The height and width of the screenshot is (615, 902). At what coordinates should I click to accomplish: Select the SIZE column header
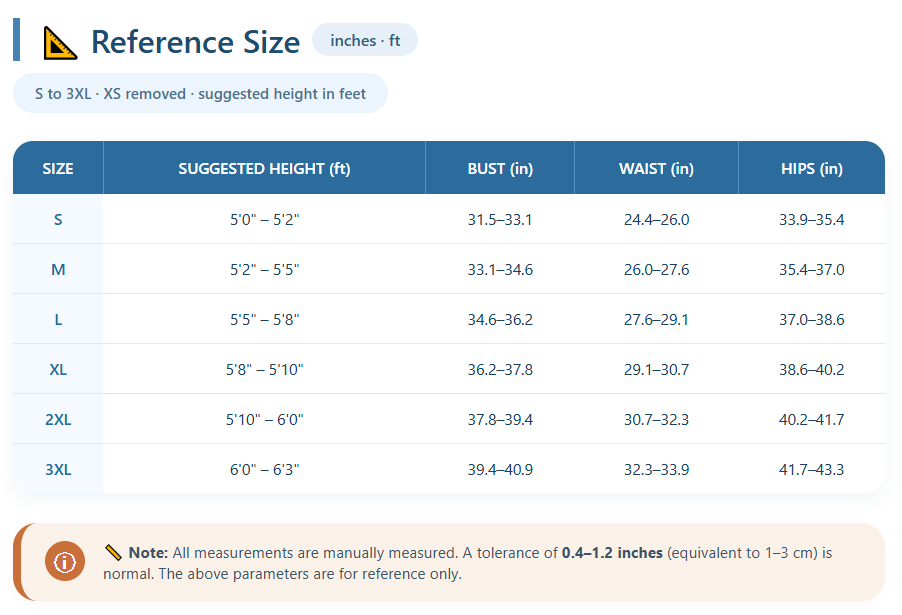click(x=58, y=168)
